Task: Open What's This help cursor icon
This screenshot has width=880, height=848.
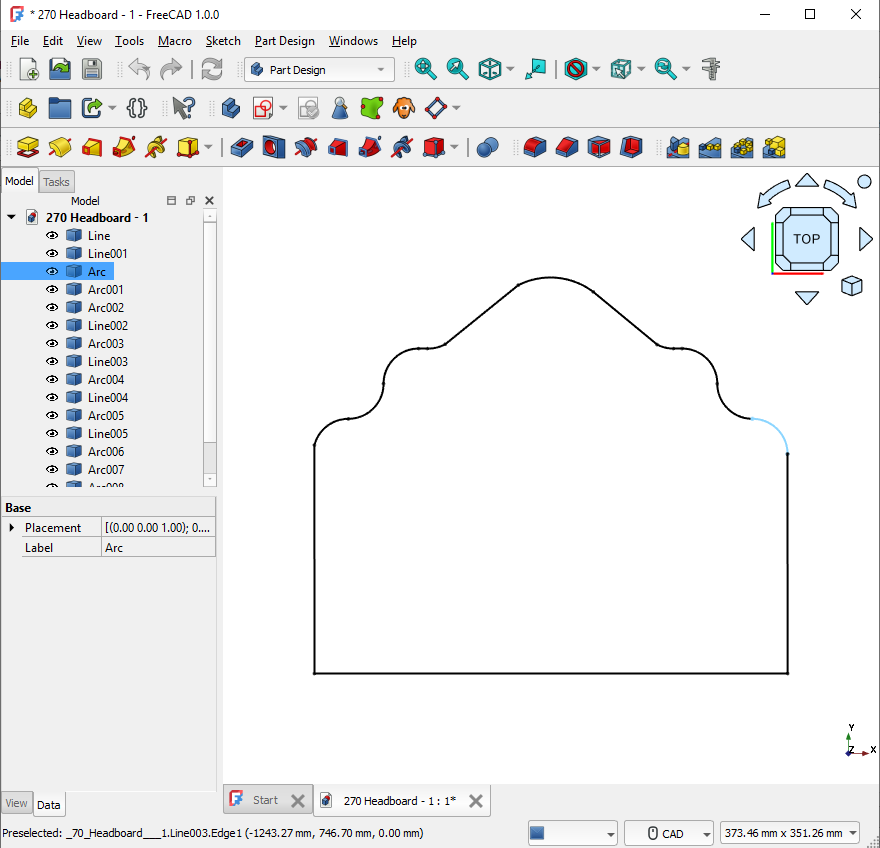Action: click(183, 108)
